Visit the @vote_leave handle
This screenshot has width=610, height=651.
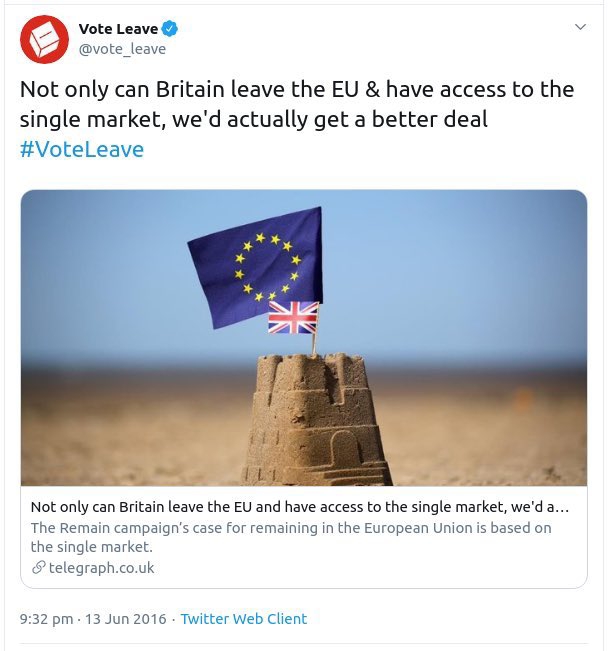[x=122, y=48]
